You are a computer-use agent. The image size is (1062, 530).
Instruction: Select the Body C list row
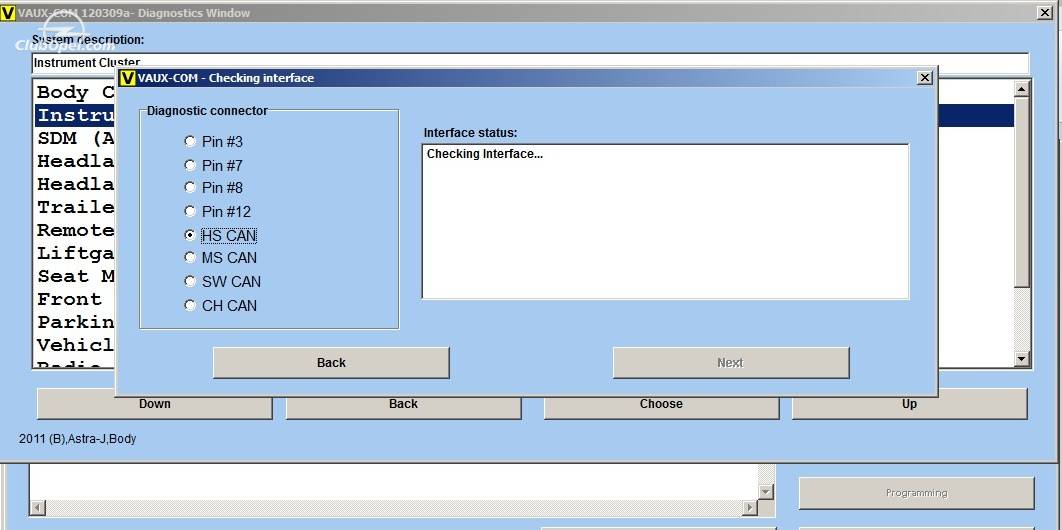pos(75,92)
